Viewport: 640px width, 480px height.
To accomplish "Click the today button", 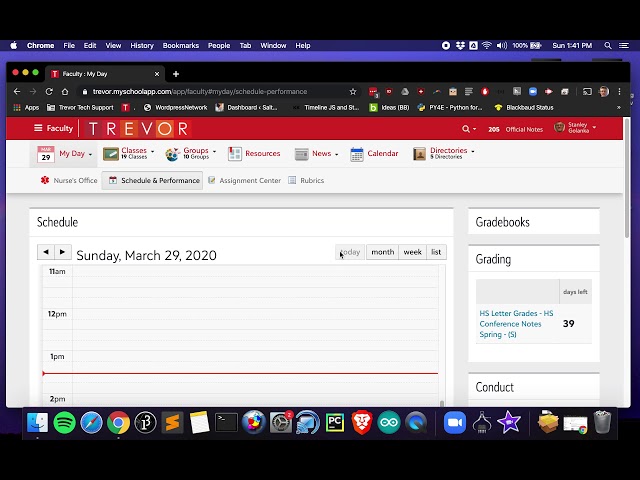I will pos(350,252).
